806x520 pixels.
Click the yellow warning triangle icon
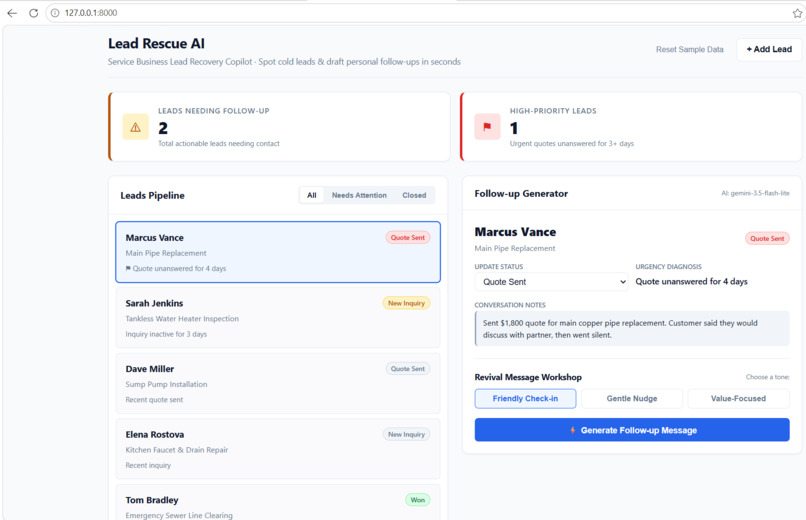(136, 127)
